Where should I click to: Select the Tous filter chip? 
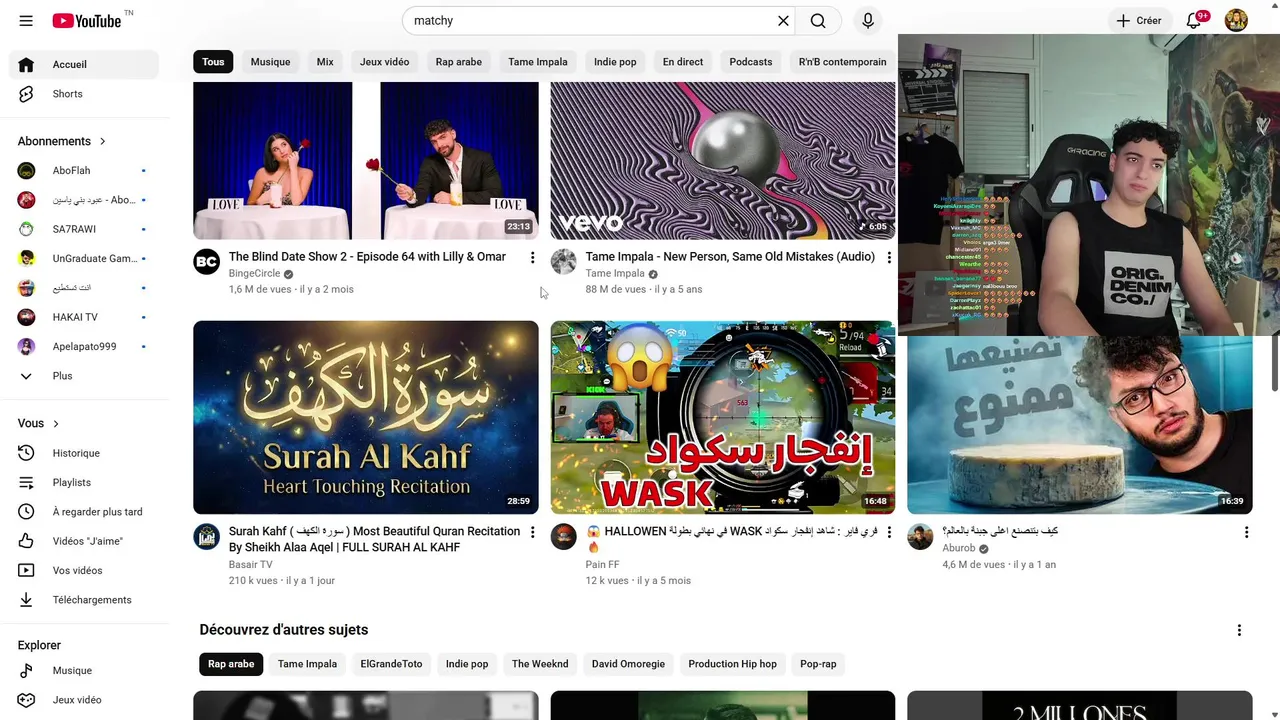[x=213, y=62]
